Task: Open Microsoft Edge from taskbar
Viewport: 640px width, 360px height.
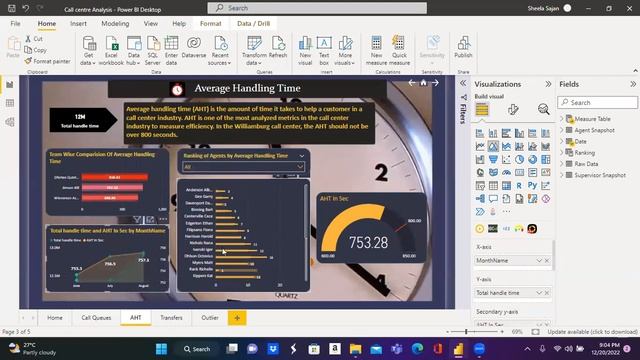Action: click(417, 349)
